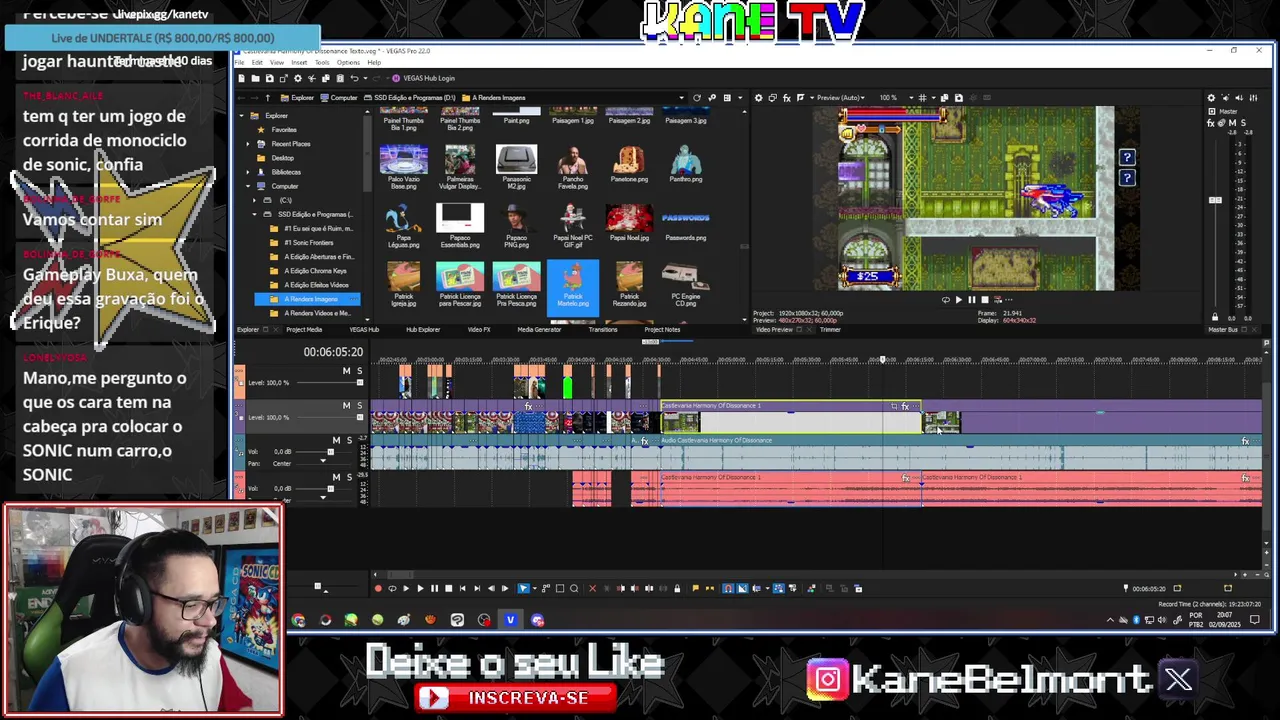This screenshot has height=720, width=1280.
Task: Open Preview (Auto) quality dropdown
Action: [840, 97]
